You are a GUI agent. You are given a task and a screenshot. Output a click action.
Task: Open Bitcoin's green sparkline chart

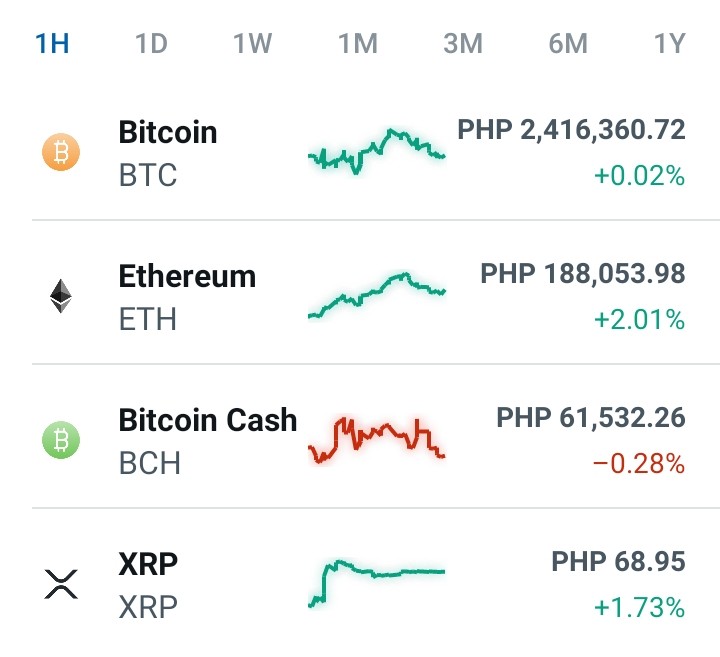pyautogui.click(x=377, y=152)
